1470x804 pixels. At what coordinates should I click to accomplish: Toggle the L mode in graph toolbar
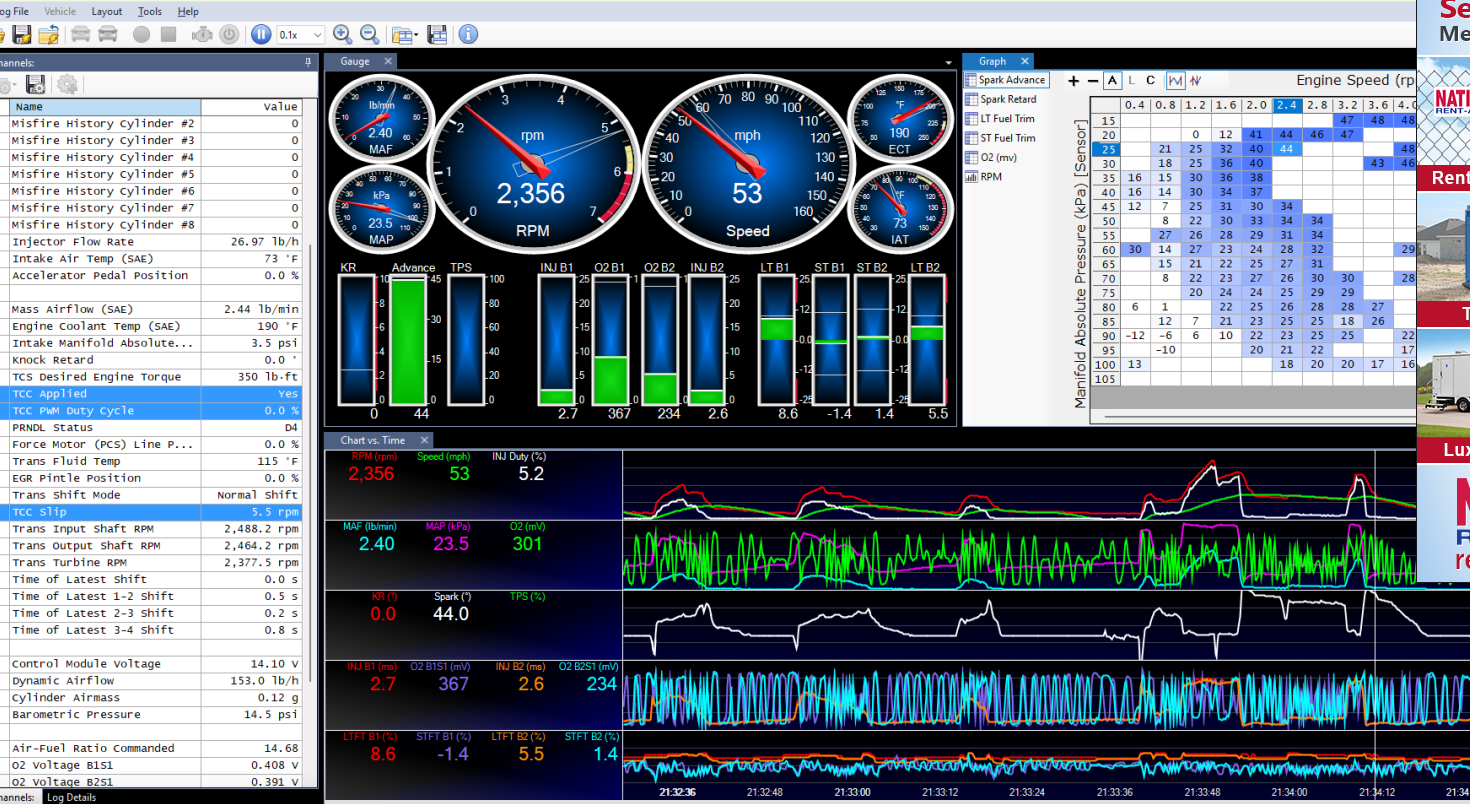tap(1131, 80)
